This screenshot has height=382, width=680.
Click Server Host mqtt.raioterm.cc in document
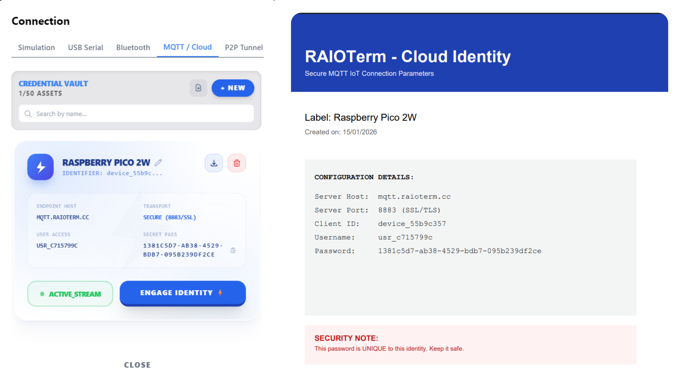382,197
